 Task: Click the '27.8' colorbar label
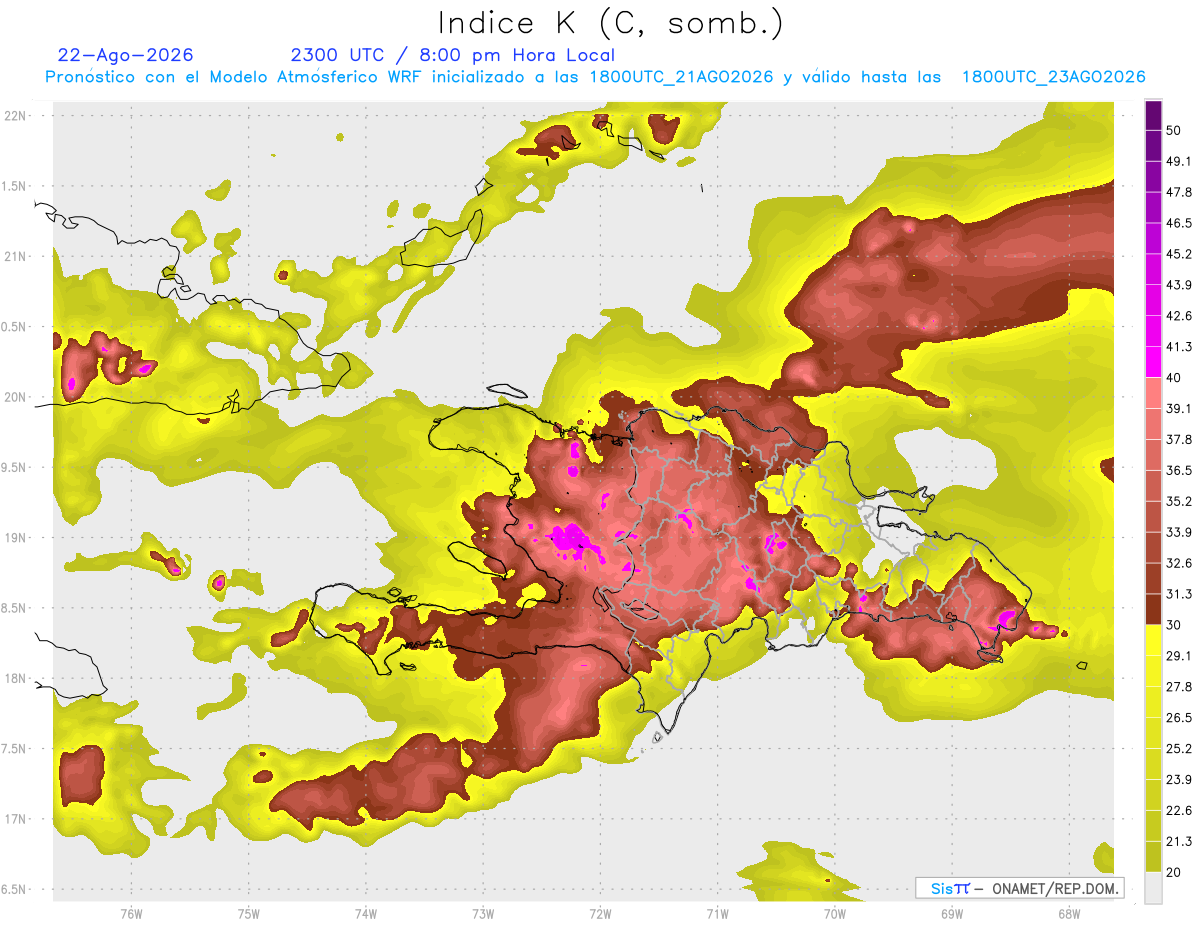point(1179,687)
